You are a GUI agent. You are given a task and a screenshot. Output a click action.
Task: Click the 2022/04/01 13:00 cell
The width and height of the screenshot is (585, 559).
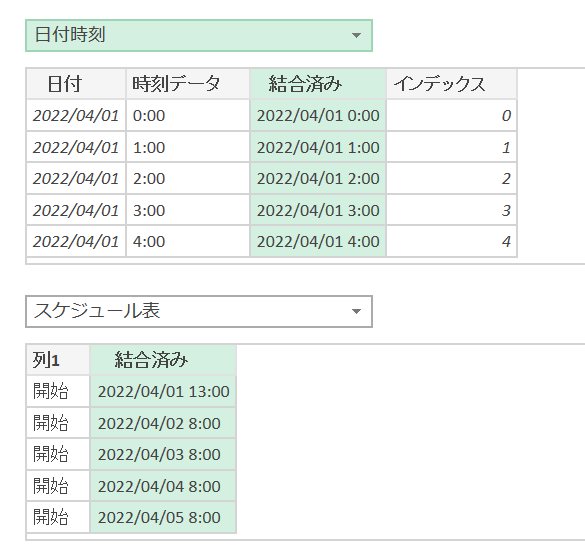163,391
